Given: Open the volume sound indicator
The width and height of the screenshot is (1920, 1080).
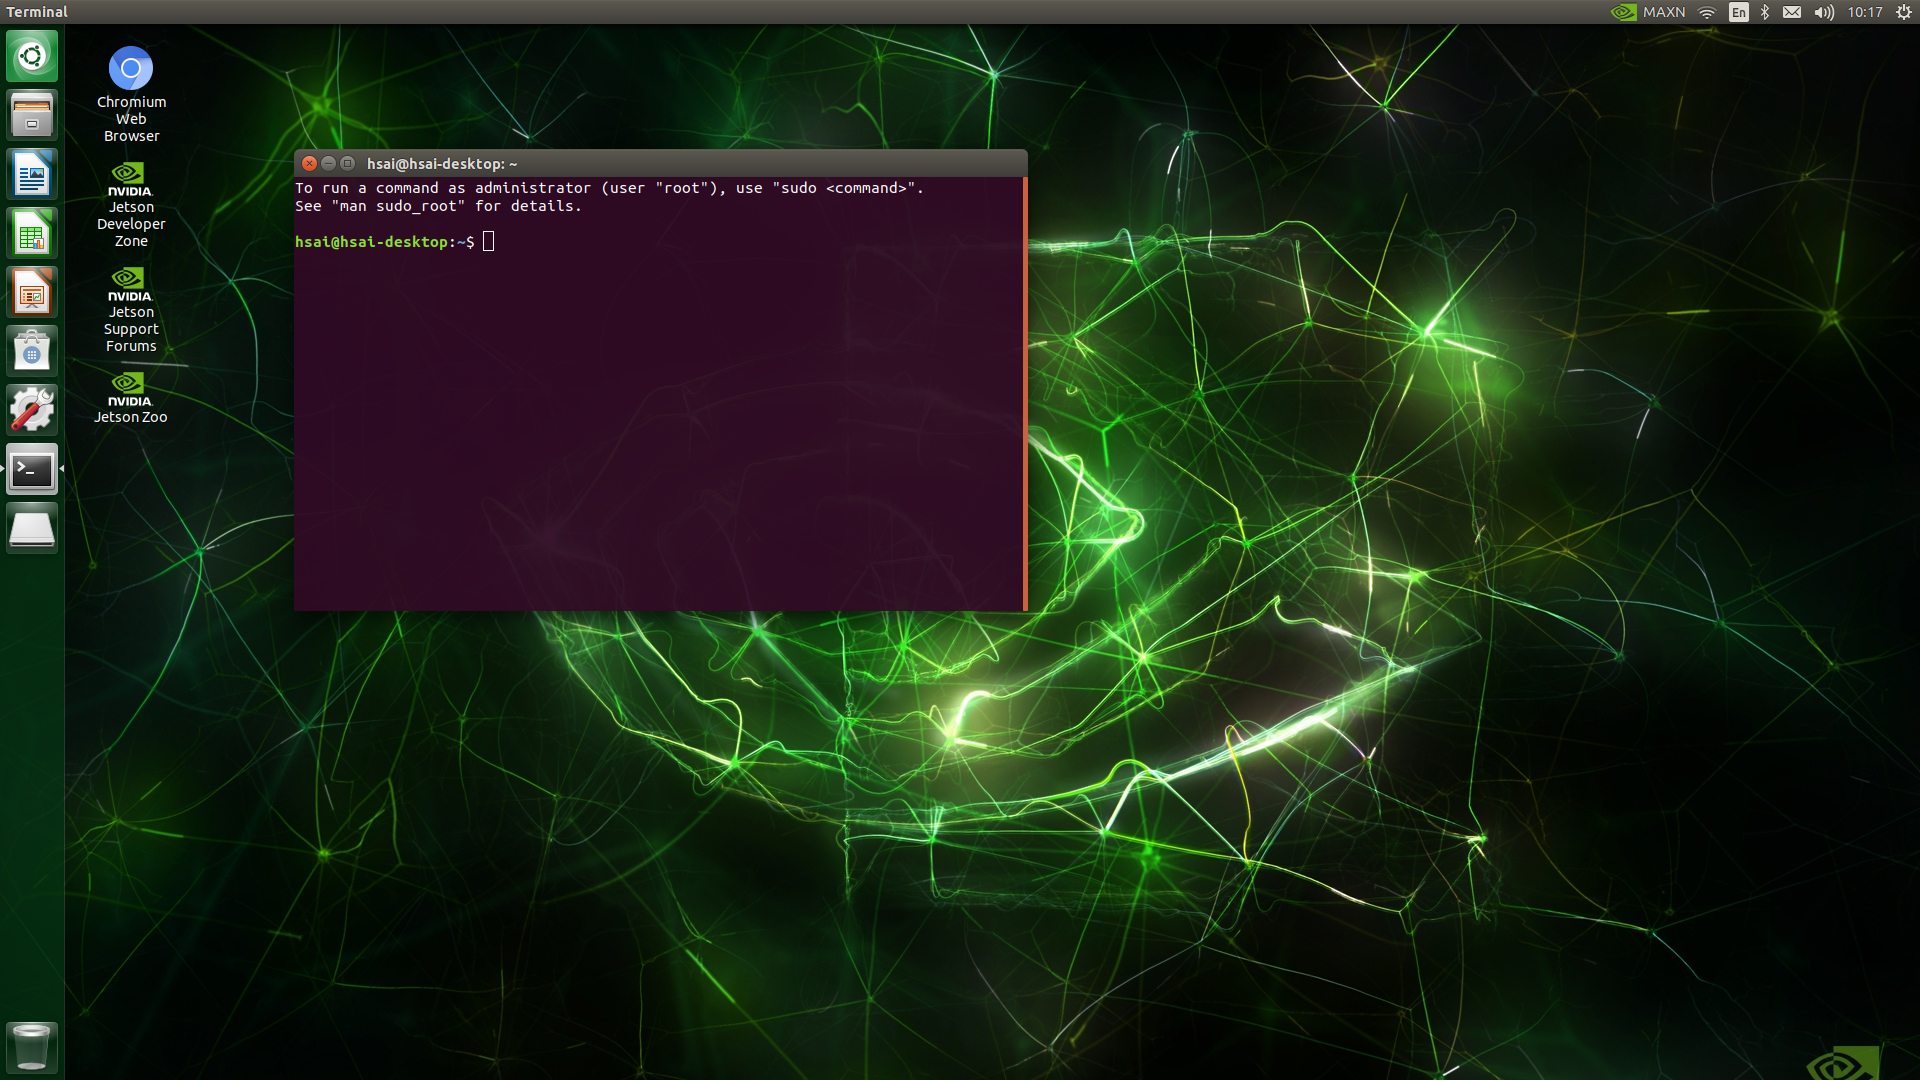Looking at the screenshot, I should click(1824, 12).
